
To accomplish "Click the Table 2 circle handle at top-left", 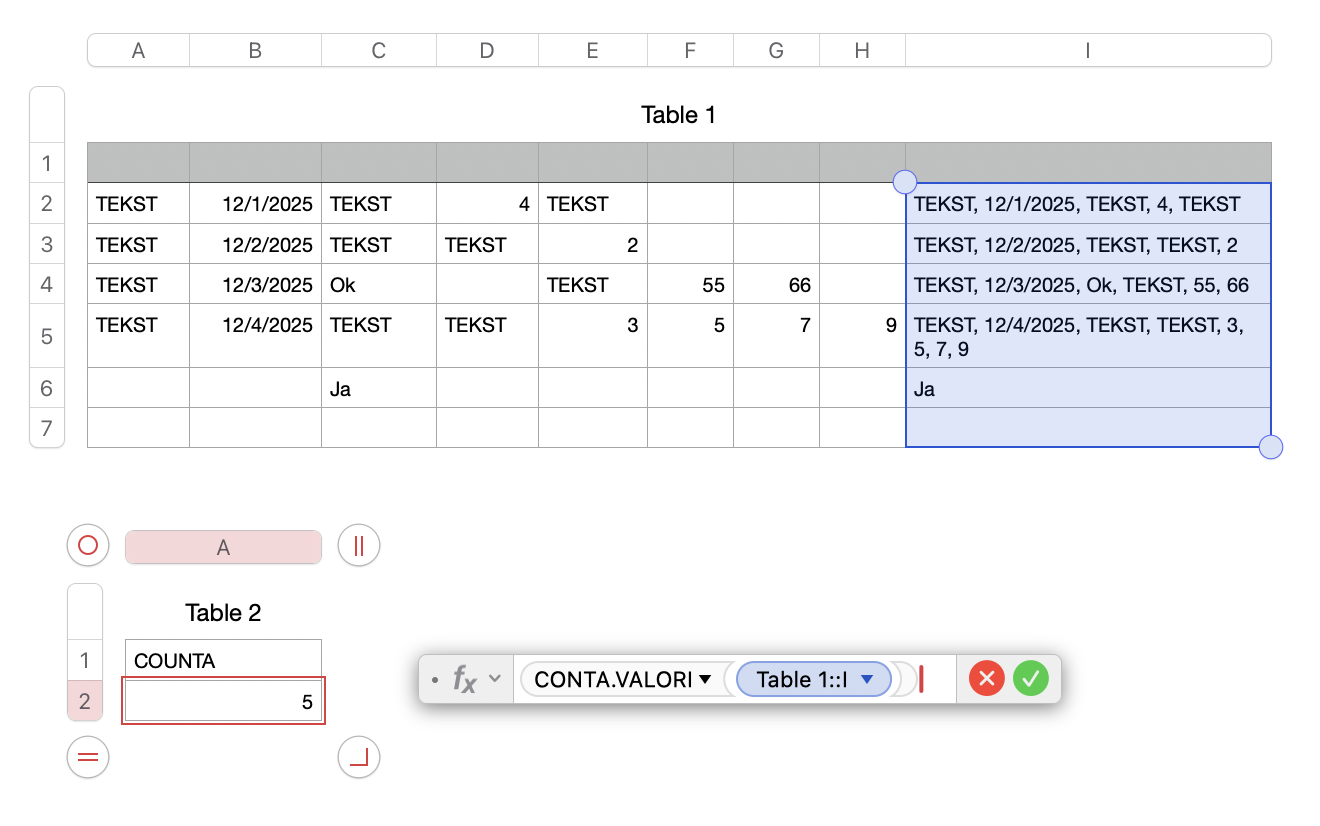I will tap(88, 546).
